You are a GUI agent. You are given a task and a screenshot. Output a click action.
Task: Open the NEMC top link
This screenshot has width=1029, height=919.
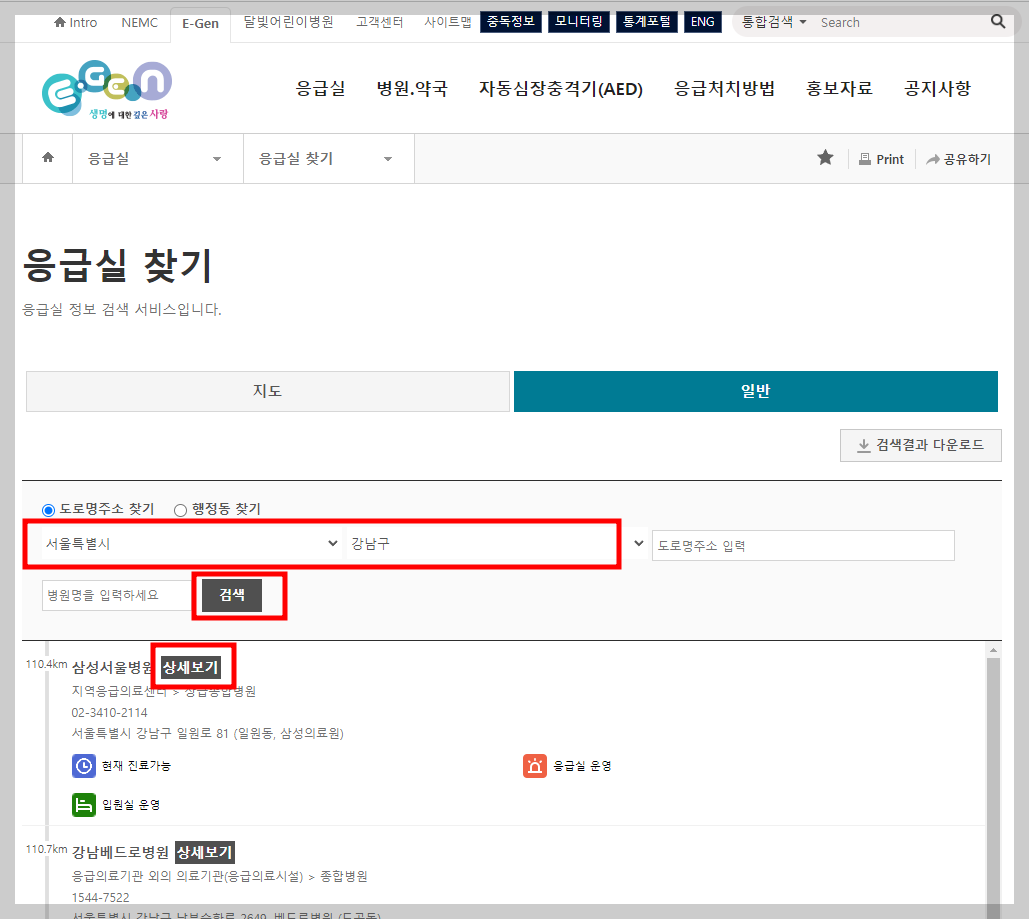[x=139, y=22]
